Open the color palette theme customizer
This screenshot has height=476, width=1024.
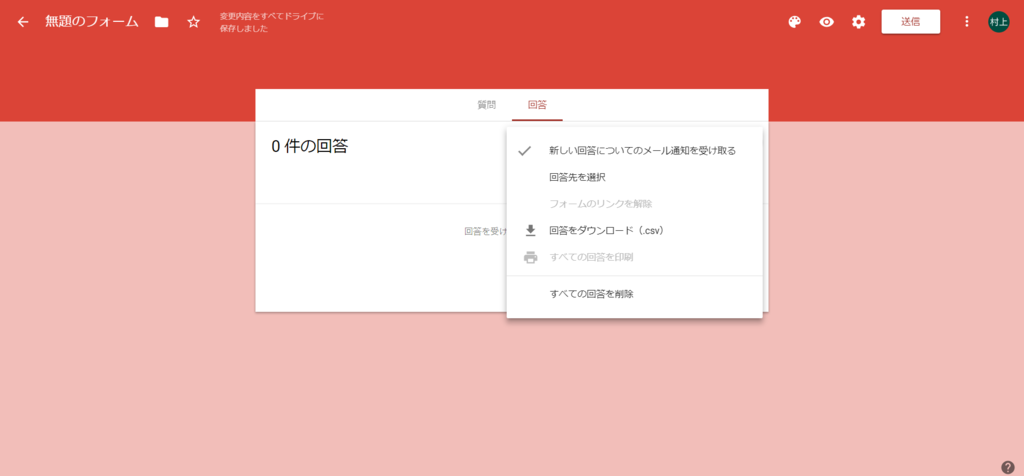coord(794,22)
